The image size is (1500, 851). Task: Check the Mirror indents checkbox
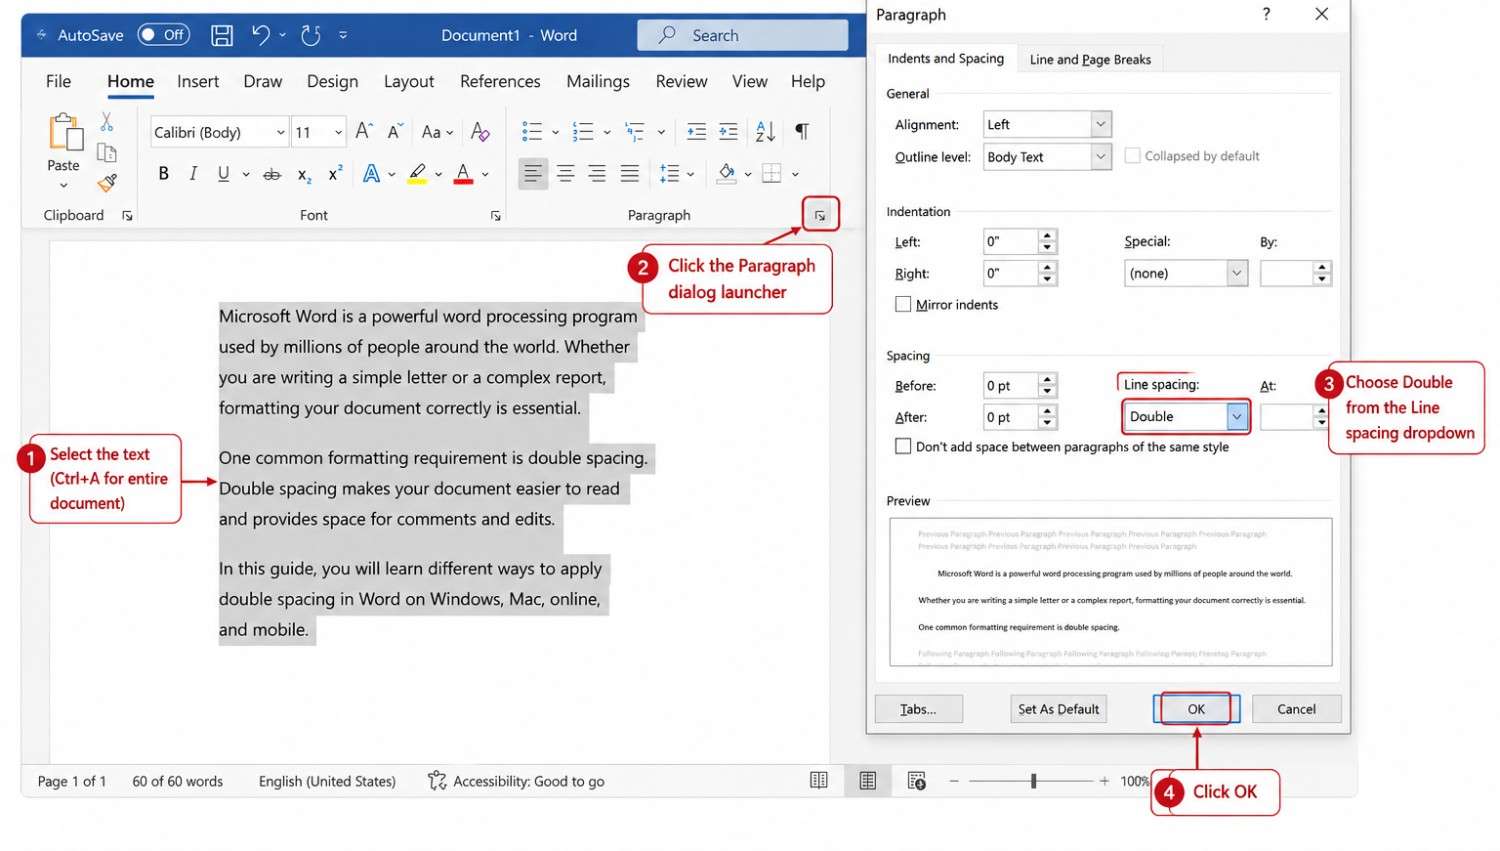pos(903,304)
